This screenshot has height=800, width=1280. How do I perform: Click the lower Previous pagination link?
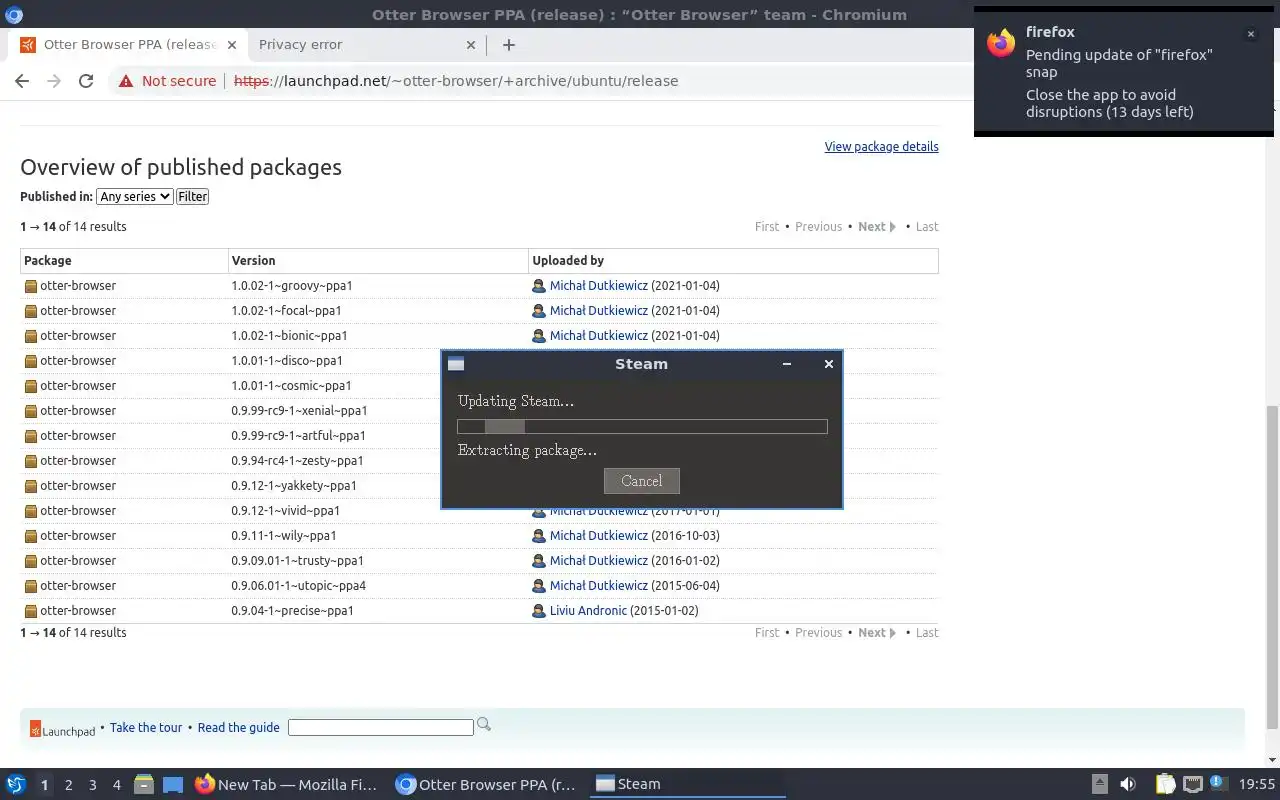818,632
